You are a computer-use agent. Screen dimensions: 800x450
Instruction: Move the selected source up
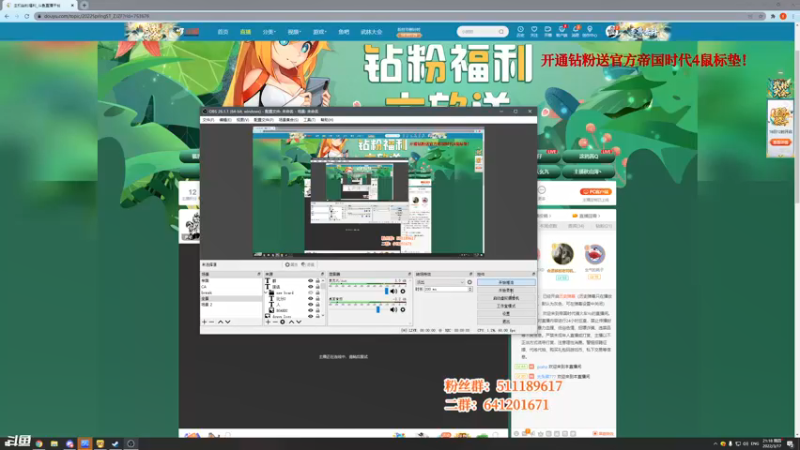point(291,322)
